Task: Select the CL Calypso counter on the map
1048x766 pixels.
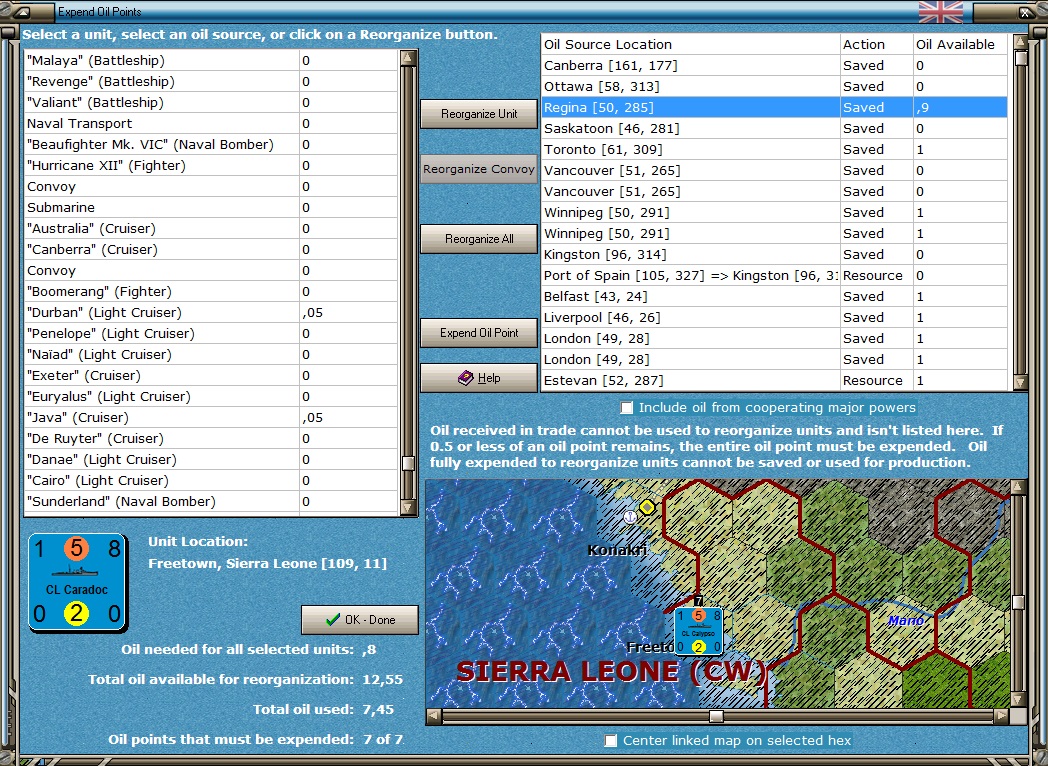Action: click(698, 632)
